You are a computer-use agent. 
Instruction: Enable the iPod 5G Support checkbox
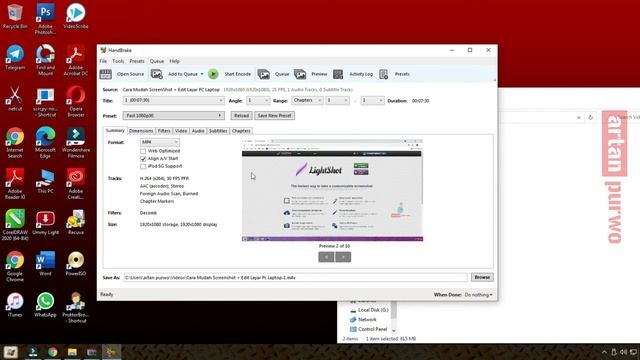[143, 166]
